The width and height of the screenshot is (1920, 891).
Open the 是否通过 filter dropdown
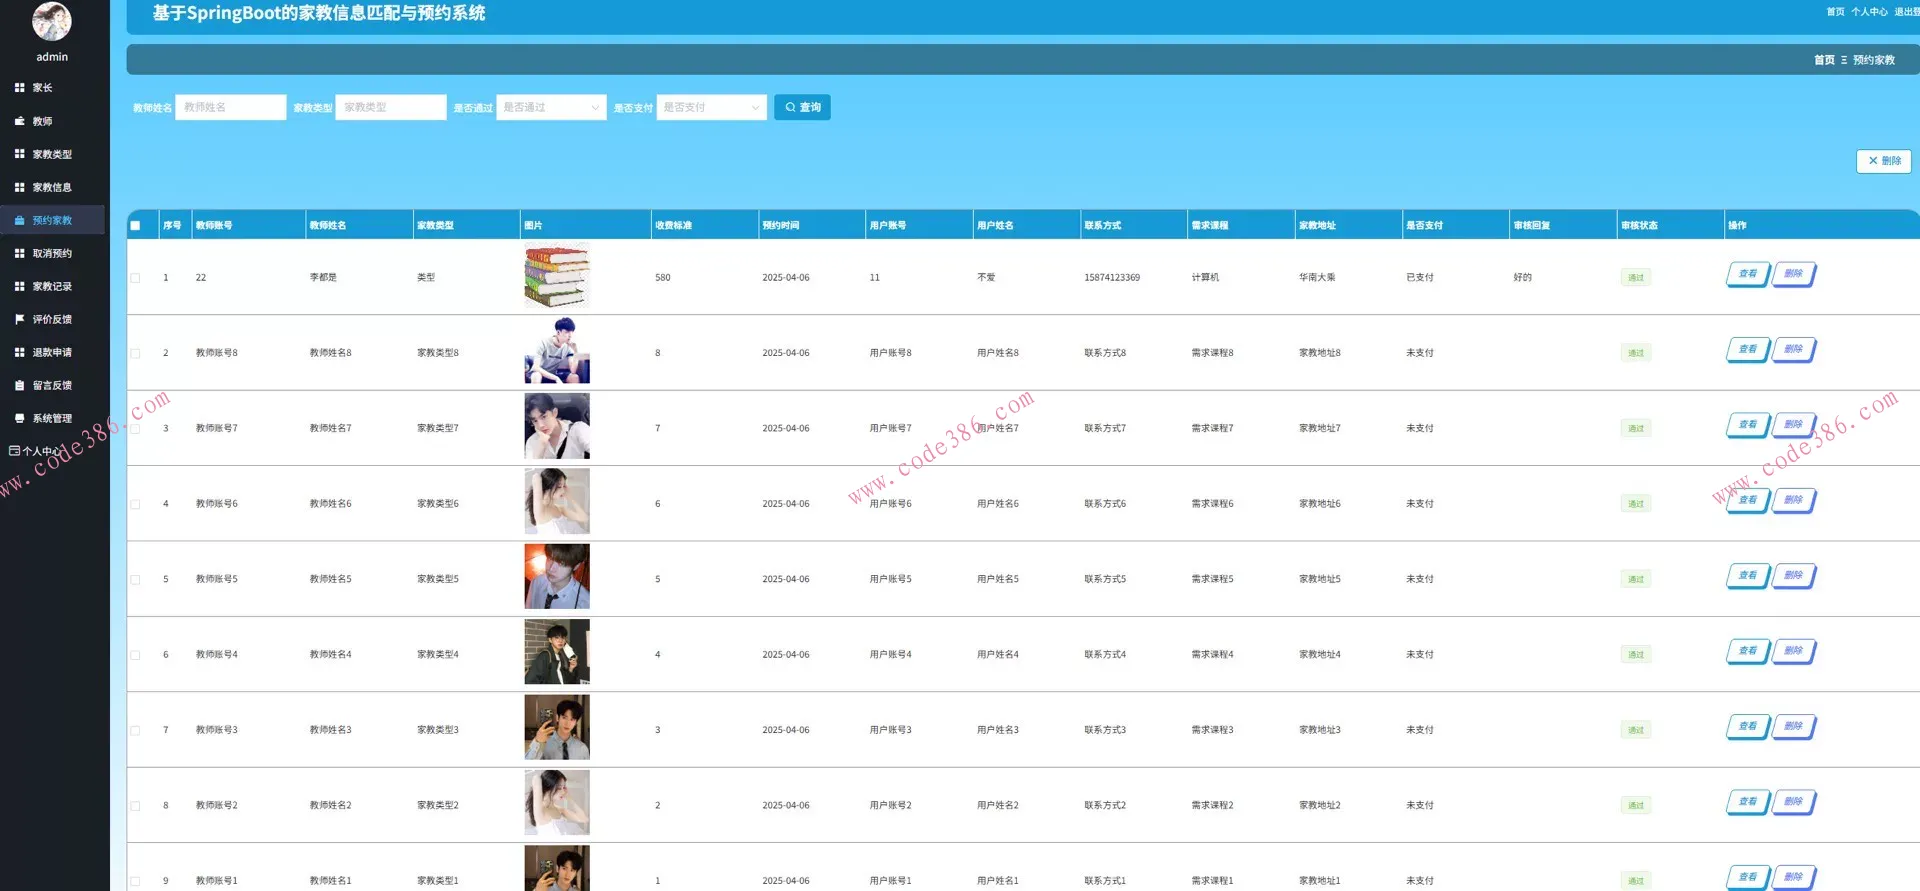[551, 107]
